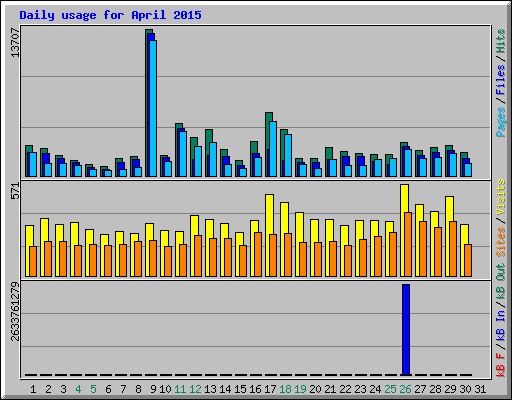512x400 pixels.
Task: Click the 'Sites' legend label
Action: pyautogui.click(x=500, y=242)
